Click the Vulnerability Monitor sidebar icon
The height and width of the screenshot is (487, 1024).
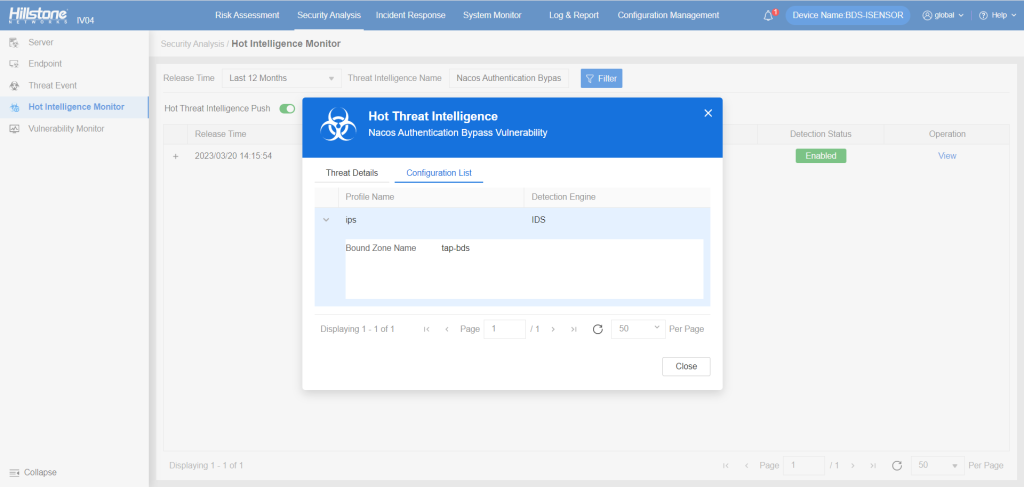14,129
